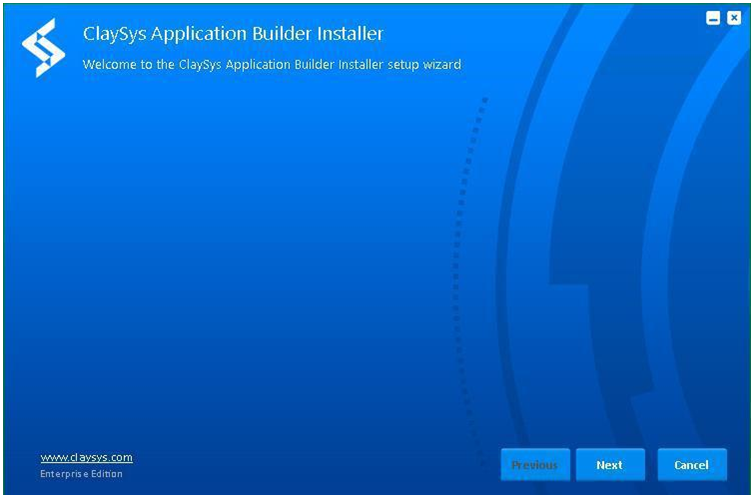Click the disabled Previous button

[x=535, y=465]
